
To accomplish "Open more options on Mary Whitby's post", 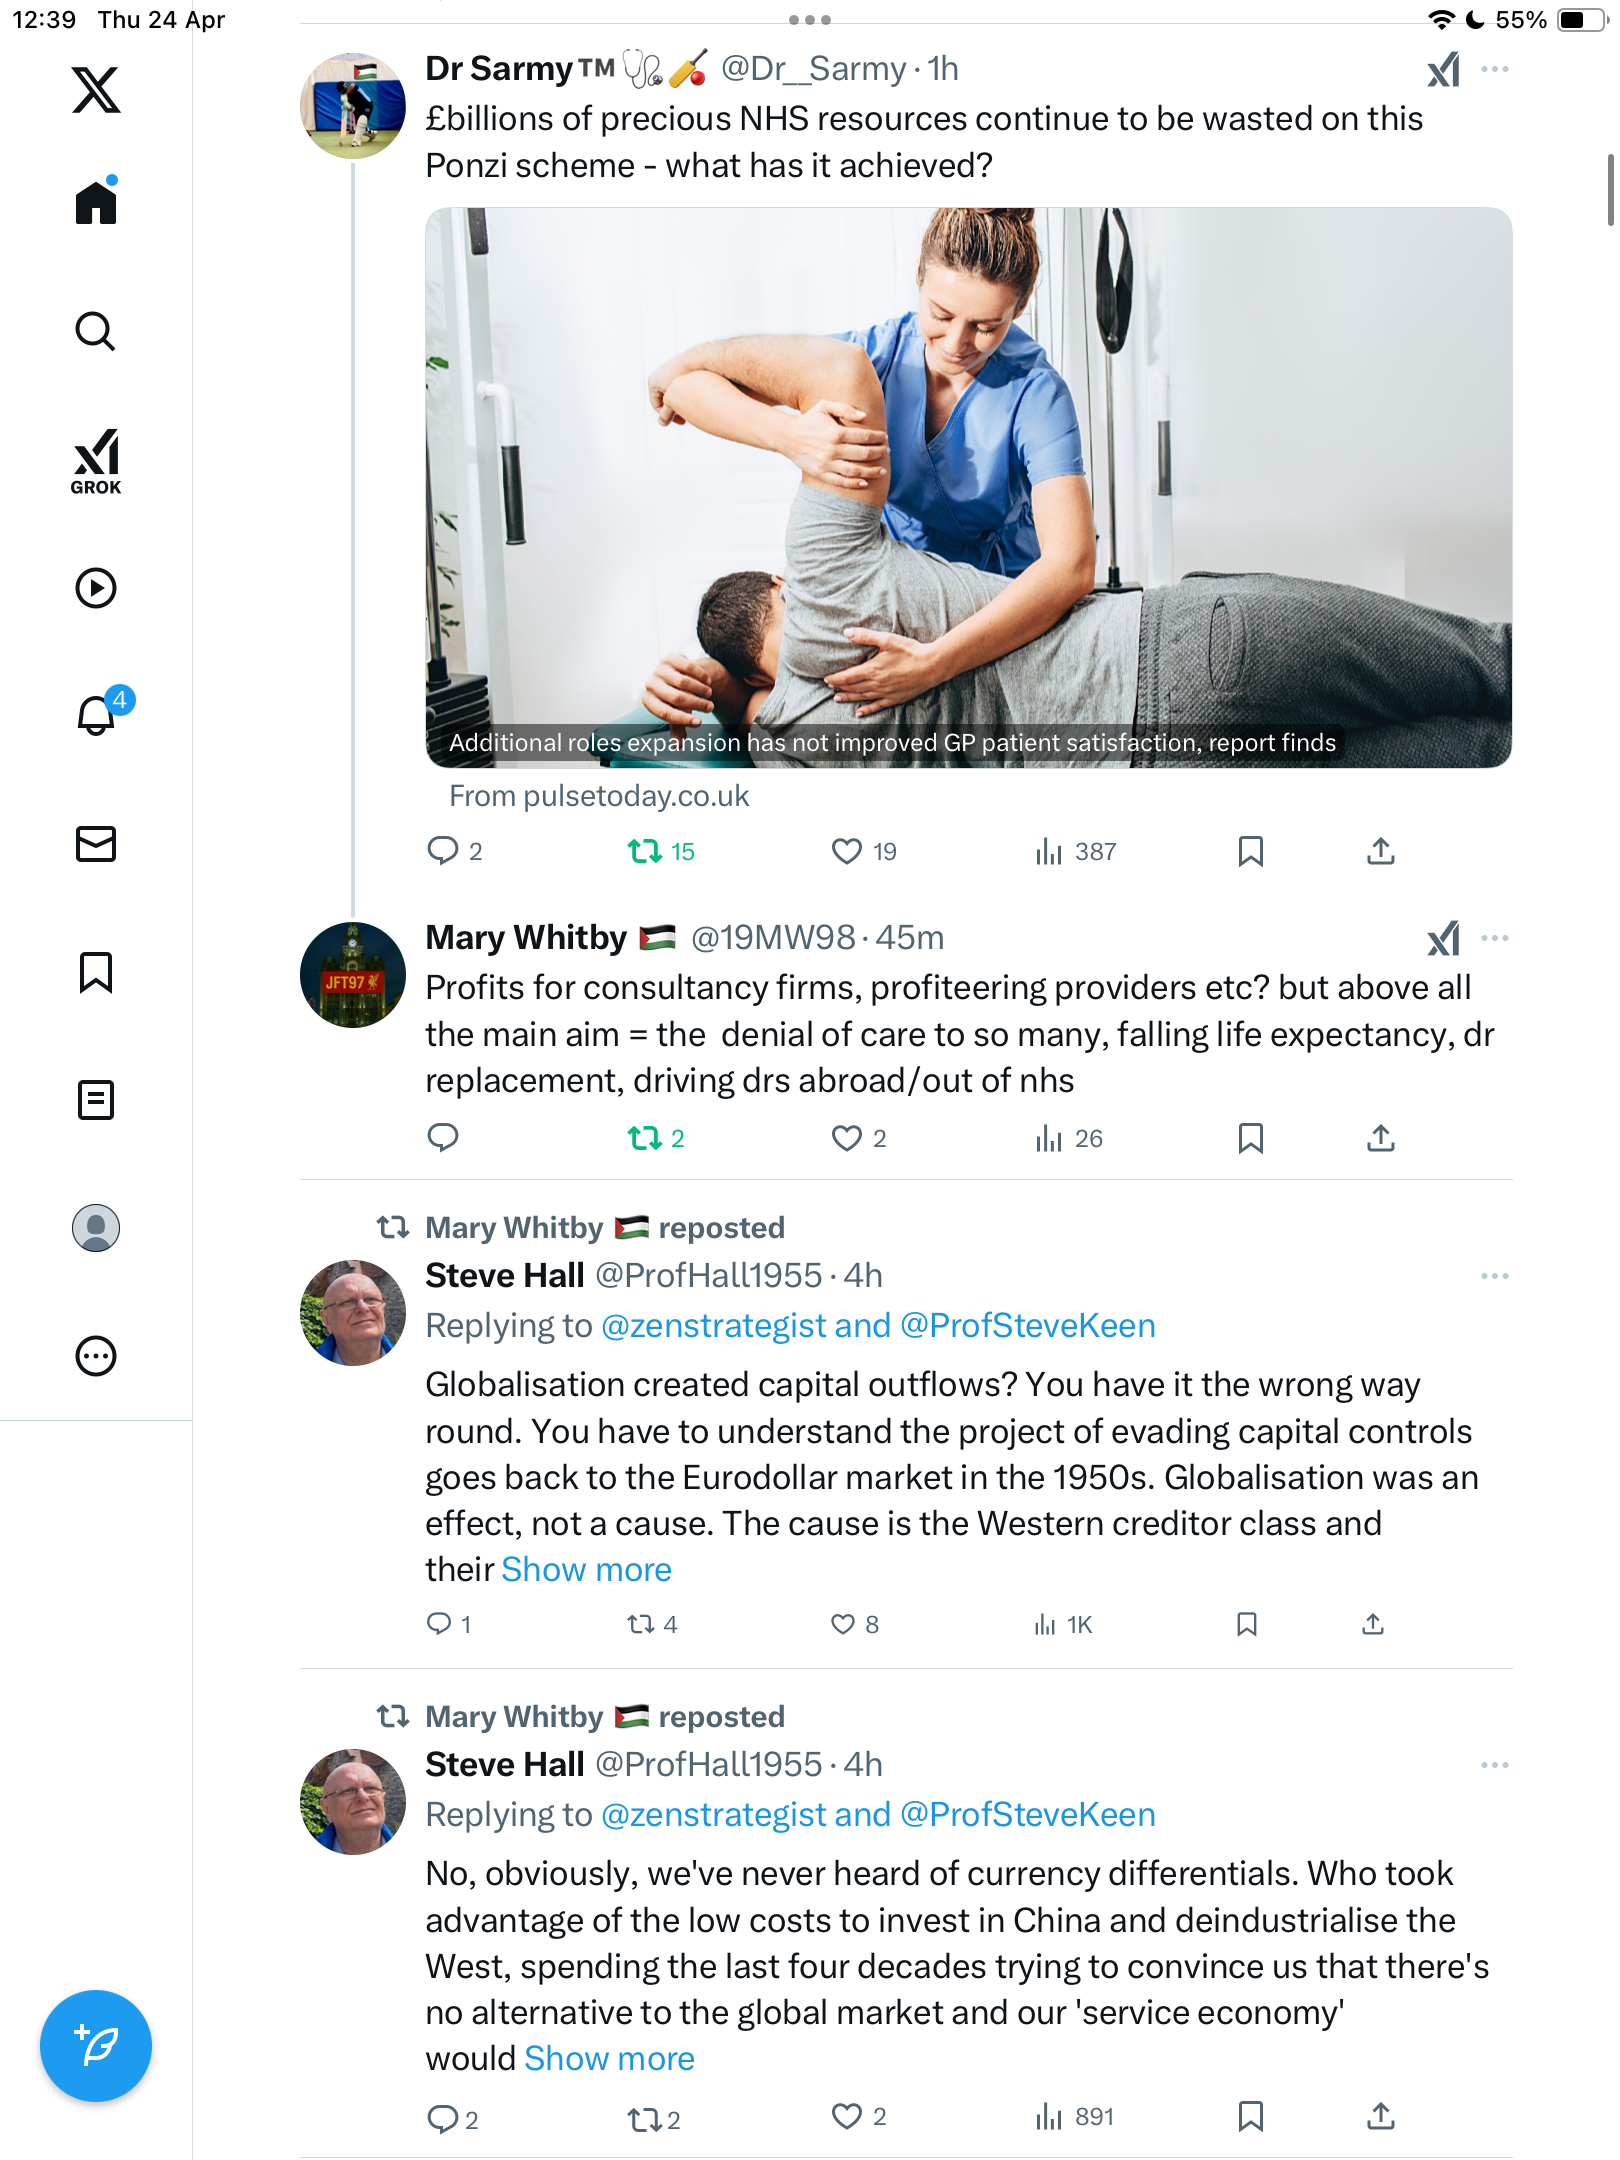I will 1495,938.
